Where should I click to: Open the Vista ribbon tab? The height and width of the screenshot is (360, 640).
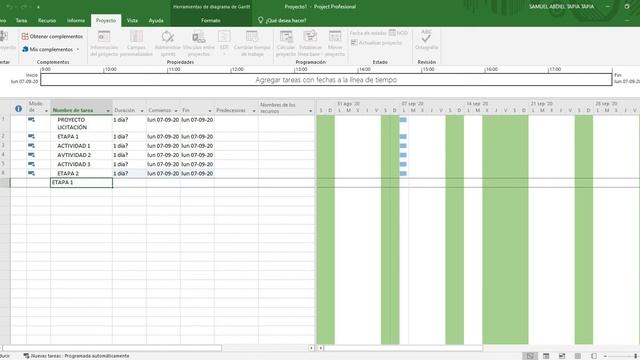(132, 20)
